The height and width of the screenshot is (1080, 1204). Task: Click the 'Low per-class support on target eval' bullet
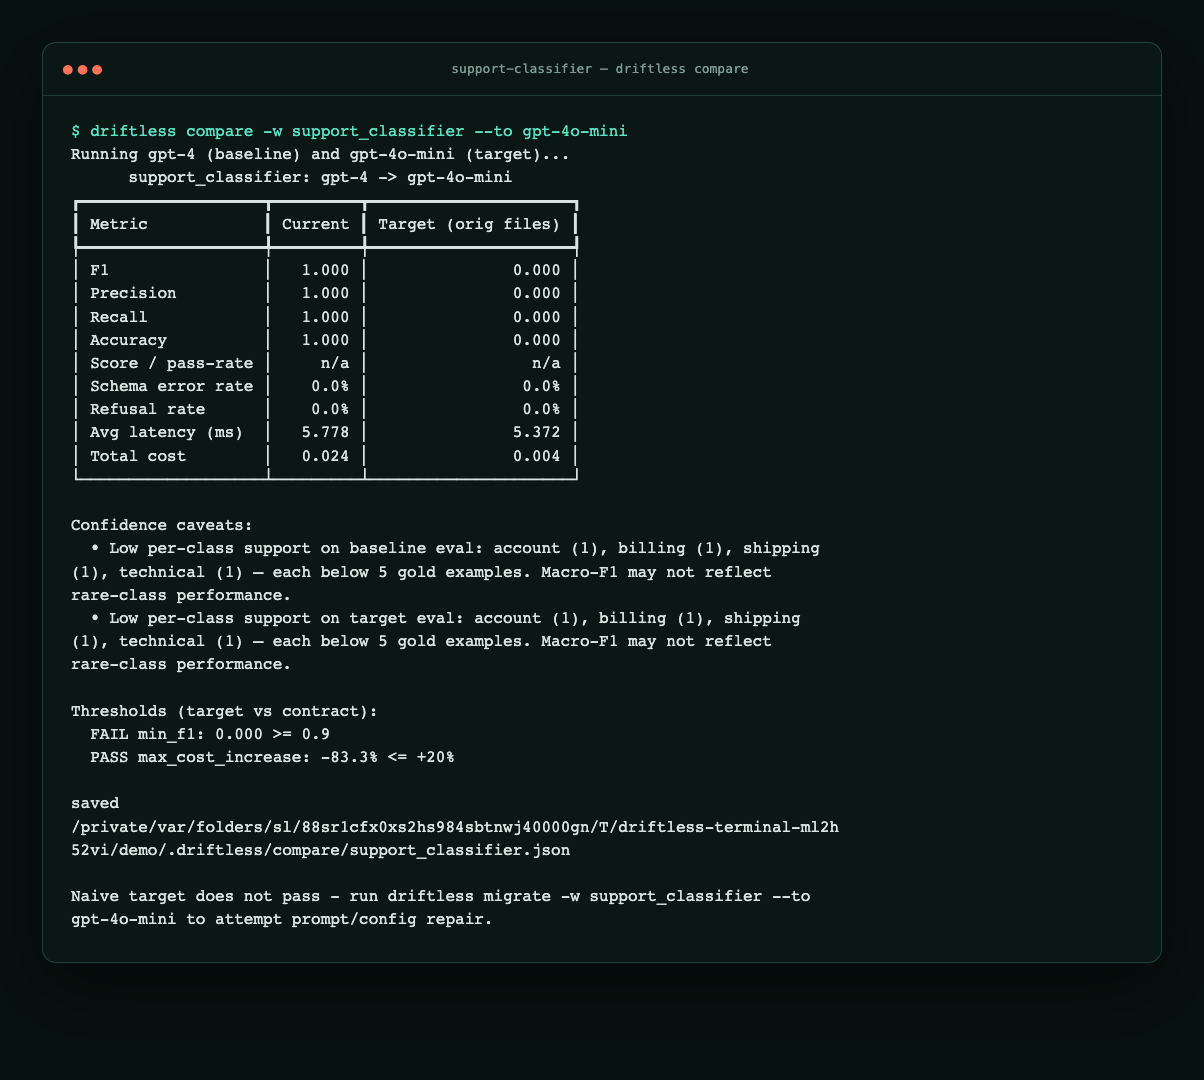(436, 641)
